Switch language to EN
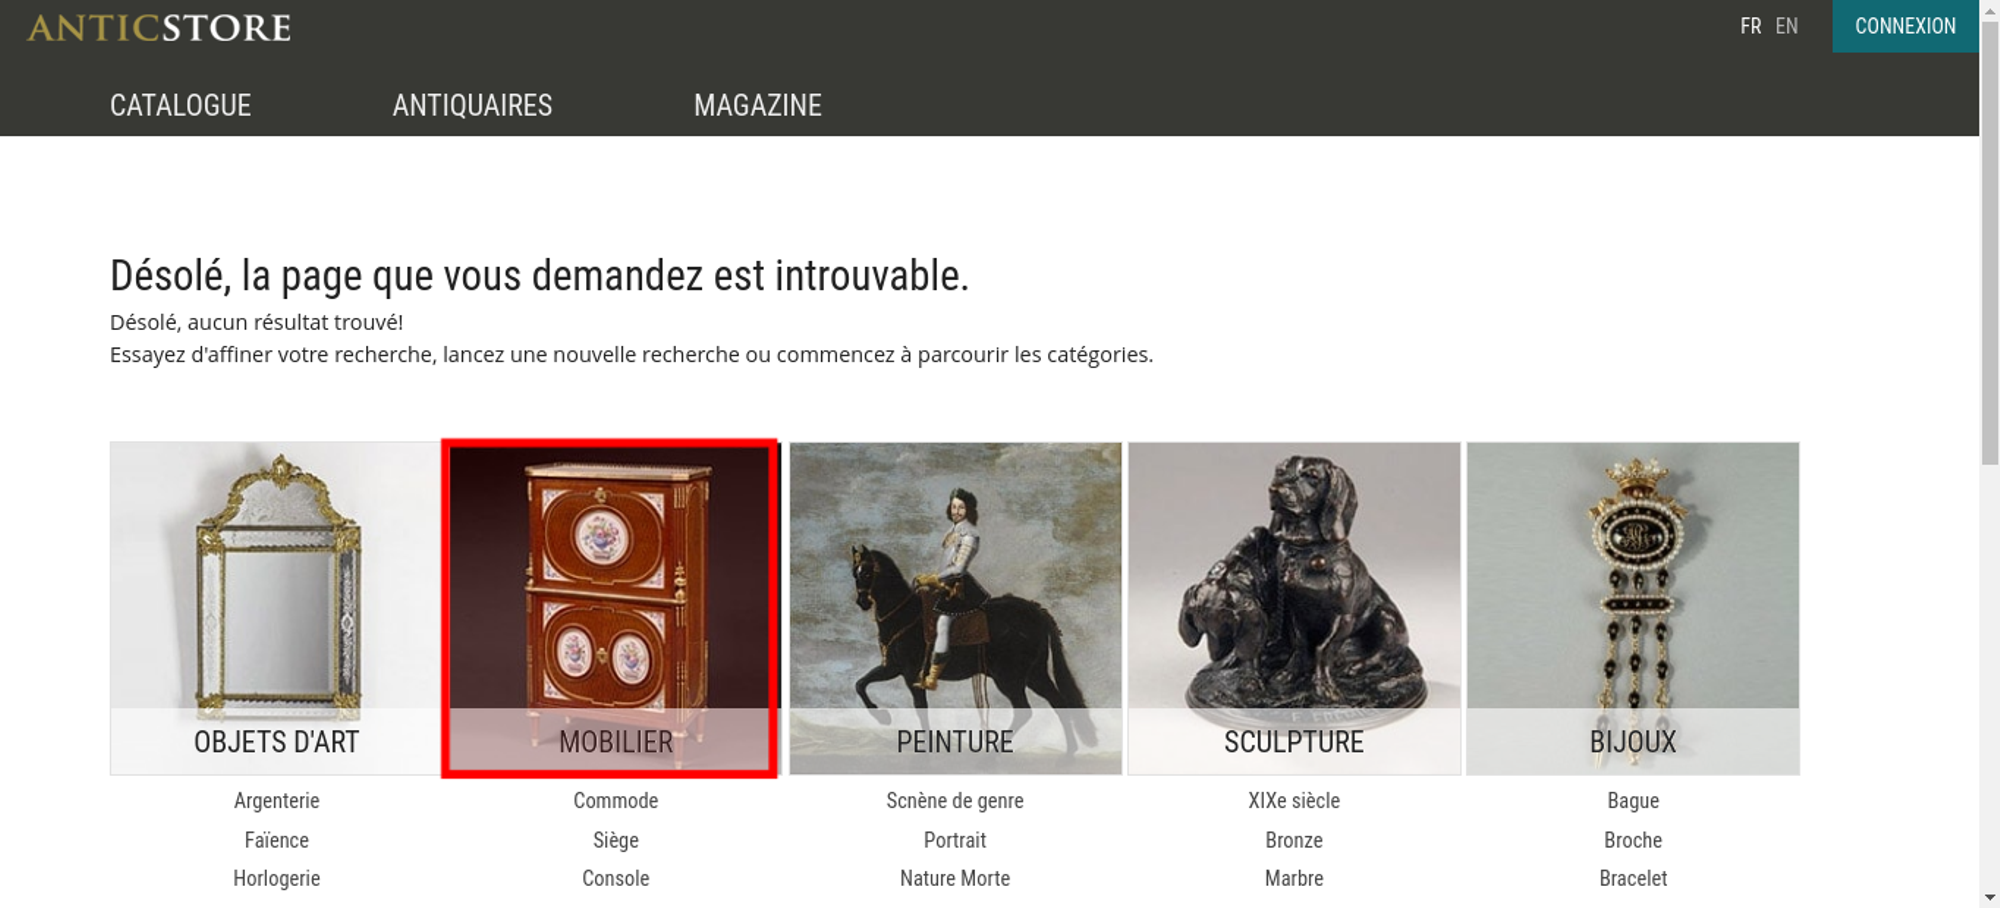Viewport: 2000px width, 908px height. coord(1786,26)
